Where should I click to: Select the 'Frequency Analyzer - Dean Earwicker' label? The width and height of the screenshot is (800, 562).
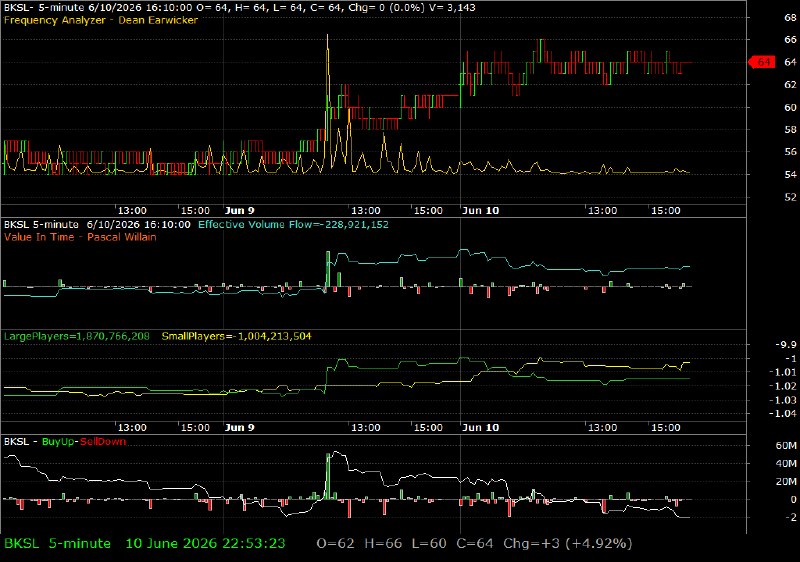(101, 20)
